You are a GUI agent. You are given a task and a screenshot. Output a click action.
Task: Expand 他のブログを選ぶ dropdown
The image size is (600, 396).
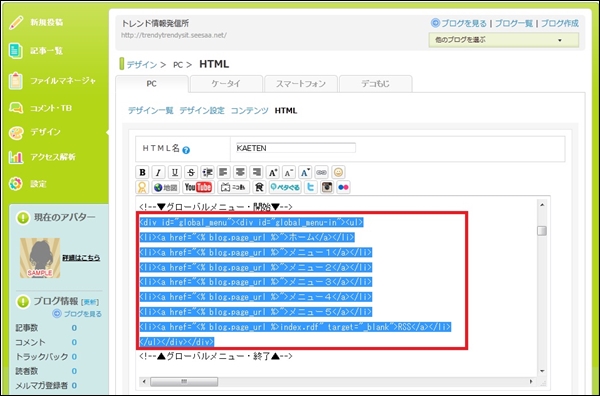pos(504,40)
